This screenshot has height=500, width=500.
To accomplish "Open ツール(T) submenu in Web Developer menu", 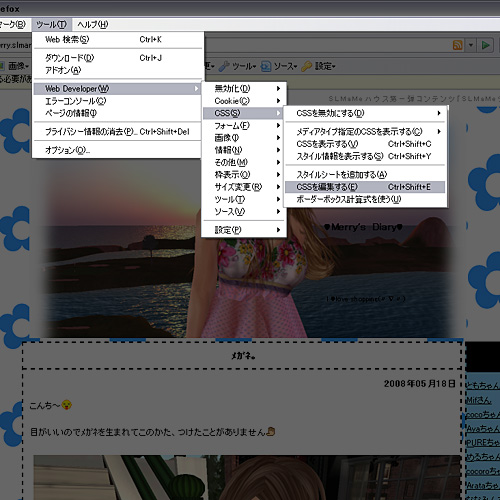I will (x=244, y=199).
